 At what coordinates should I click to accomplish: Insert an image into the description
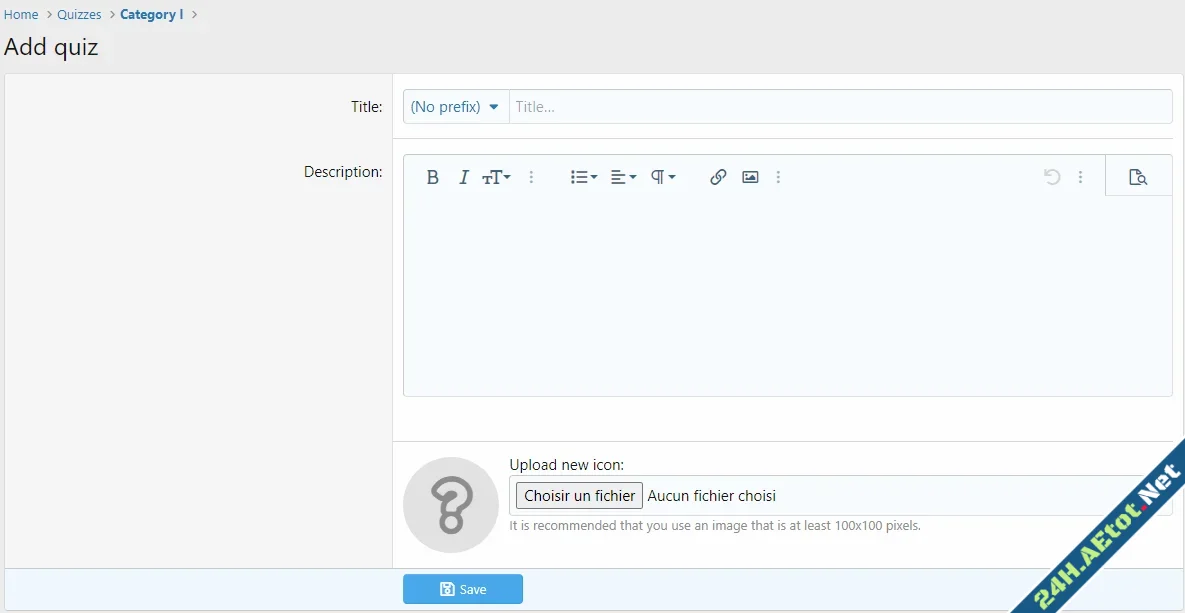point(749,177)
